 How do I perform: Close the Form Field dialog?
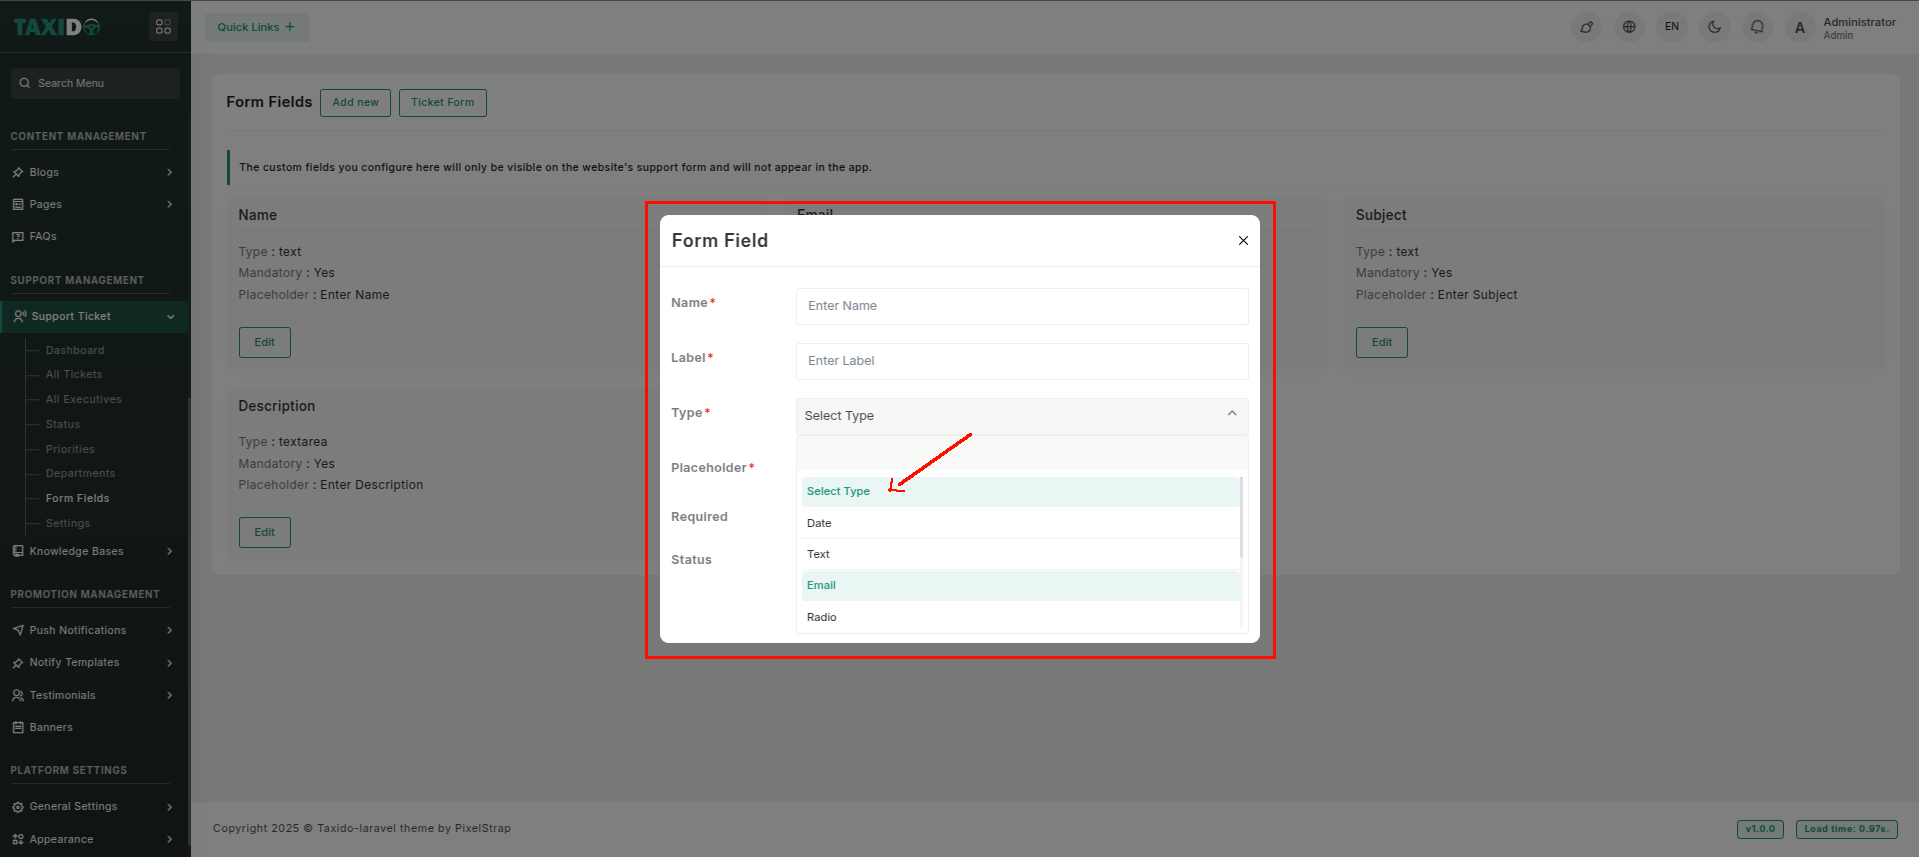pos(1243,241)
